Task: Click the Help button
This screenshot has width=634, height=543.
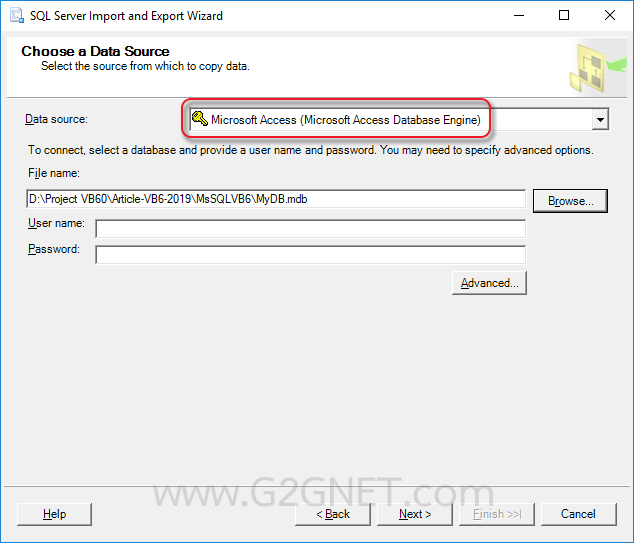Action: pos(54,514)
